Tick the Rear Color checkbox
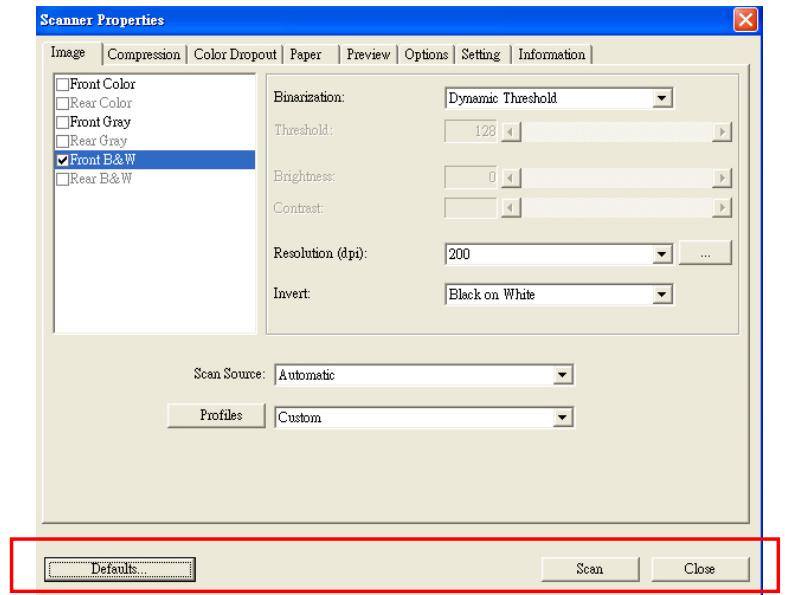Viewport: 785px width, 595px height. pyautogui.click(x=63, y=103)
